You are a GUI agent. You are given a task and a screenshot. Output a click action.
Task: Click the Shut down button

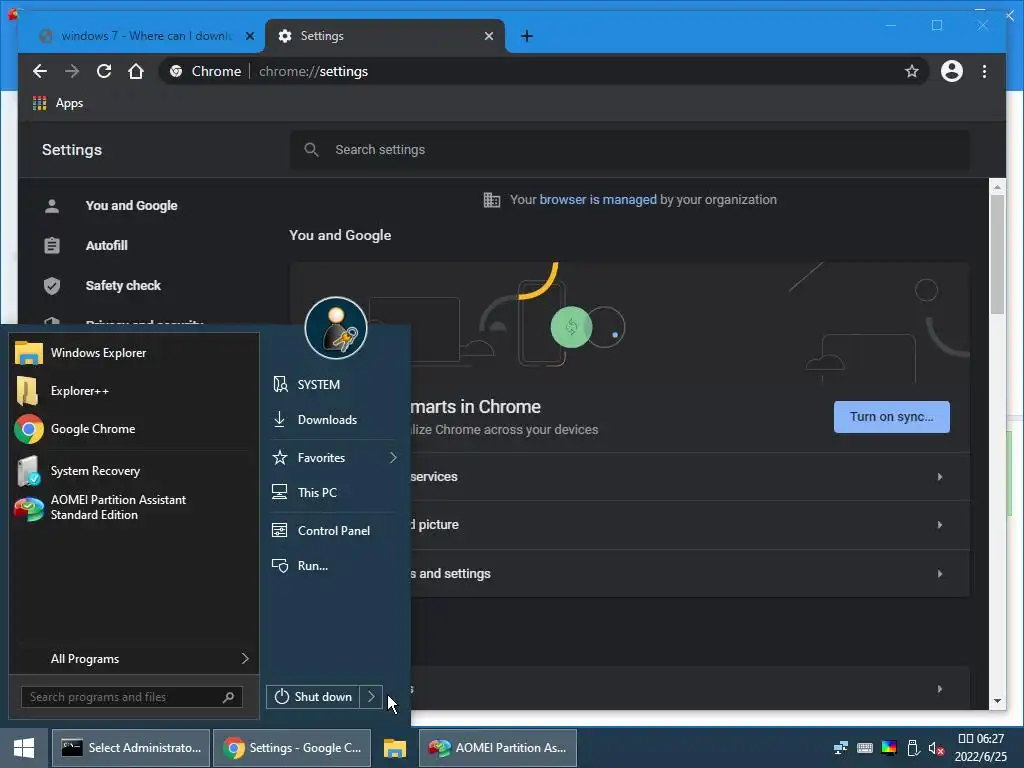313,697
